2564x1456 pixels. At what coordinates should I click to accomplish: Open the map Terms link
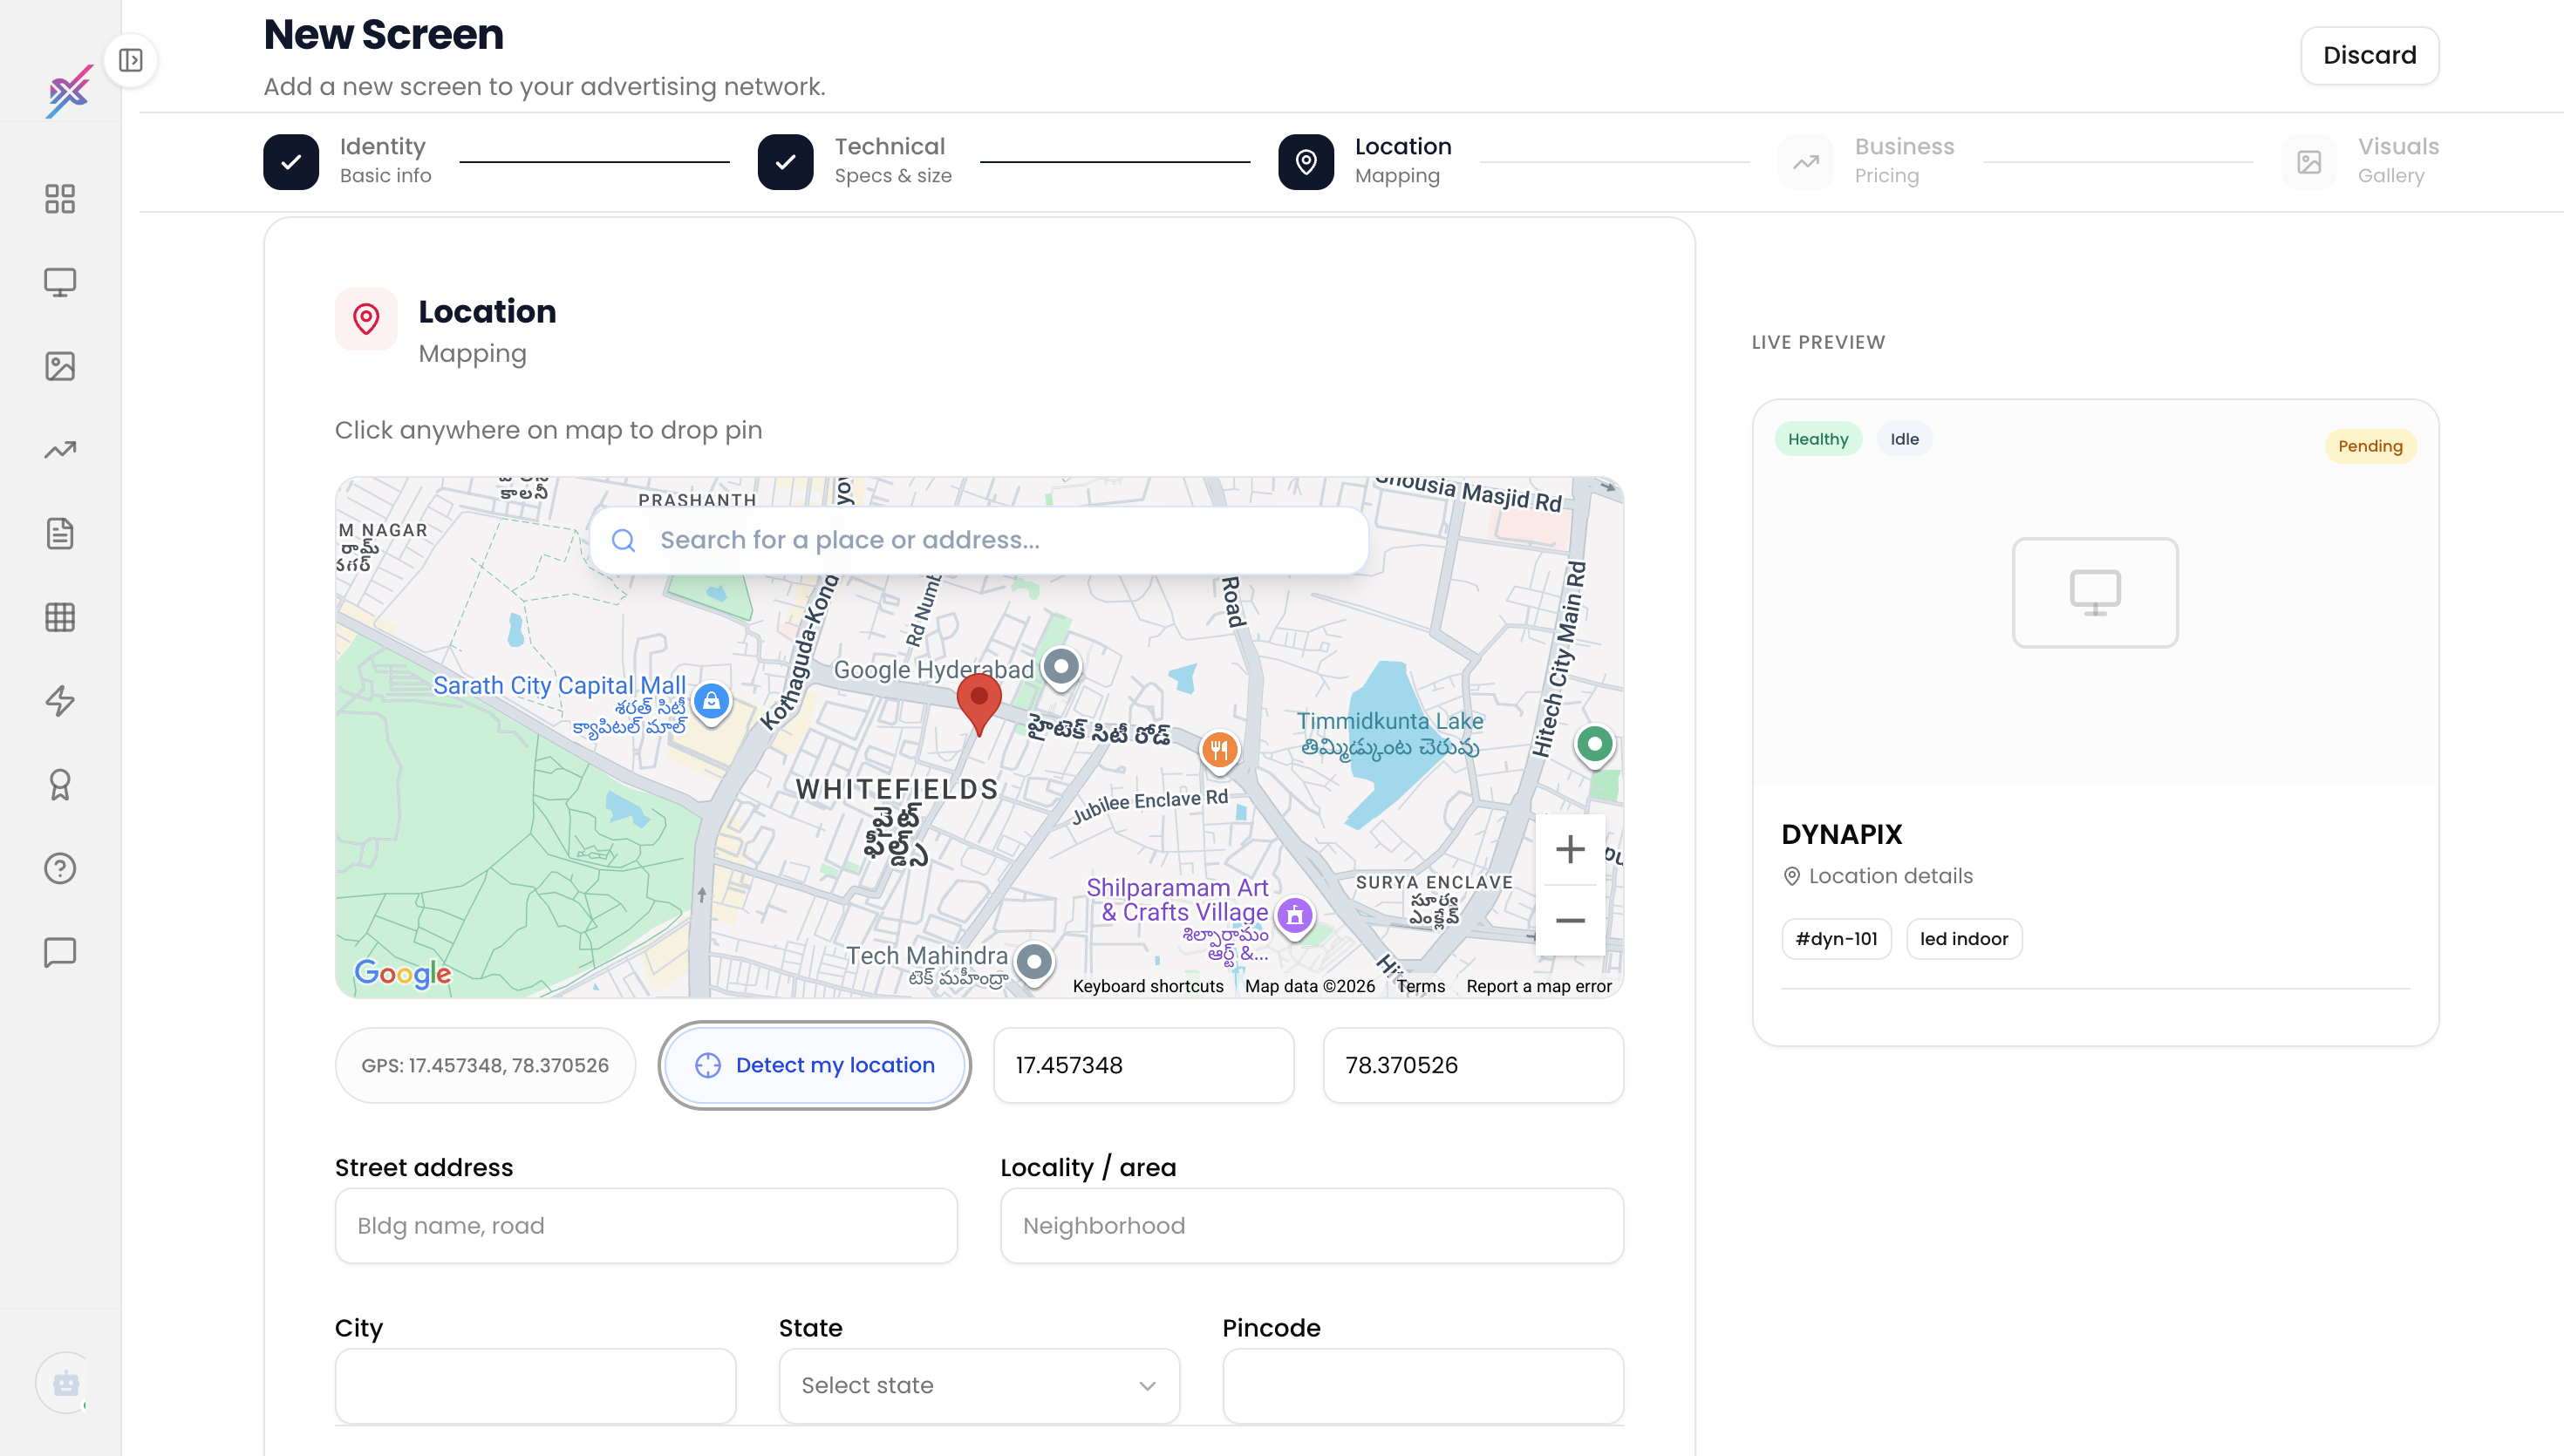coord(1420,986)
